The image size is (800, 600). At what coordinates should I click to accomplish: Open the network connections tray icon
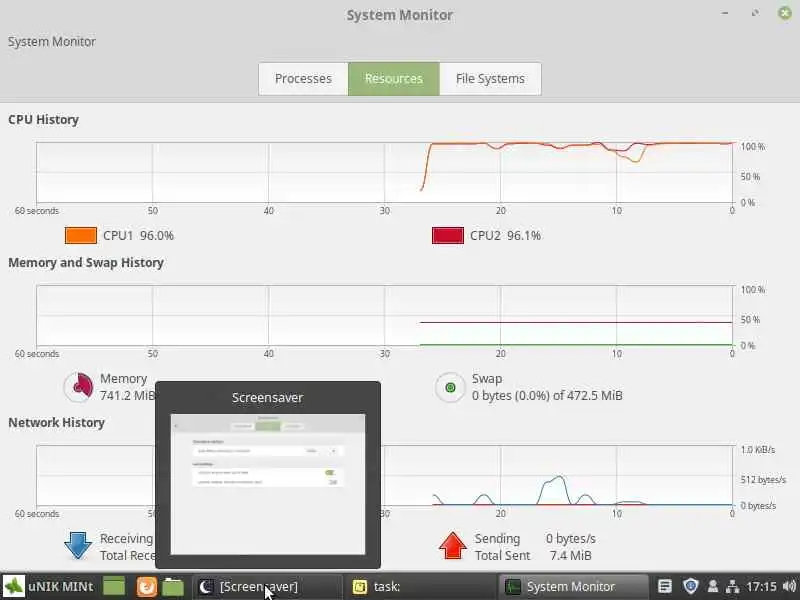[x=733, y=587]
